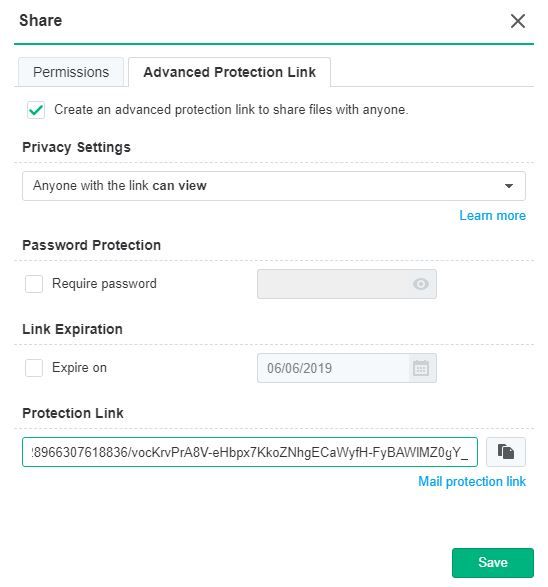Image resolution: width=548 pixels, height=587 pixels.
Task: Uncheck the create advanced protection link checkbox
Action: click(x=36, y=110)
